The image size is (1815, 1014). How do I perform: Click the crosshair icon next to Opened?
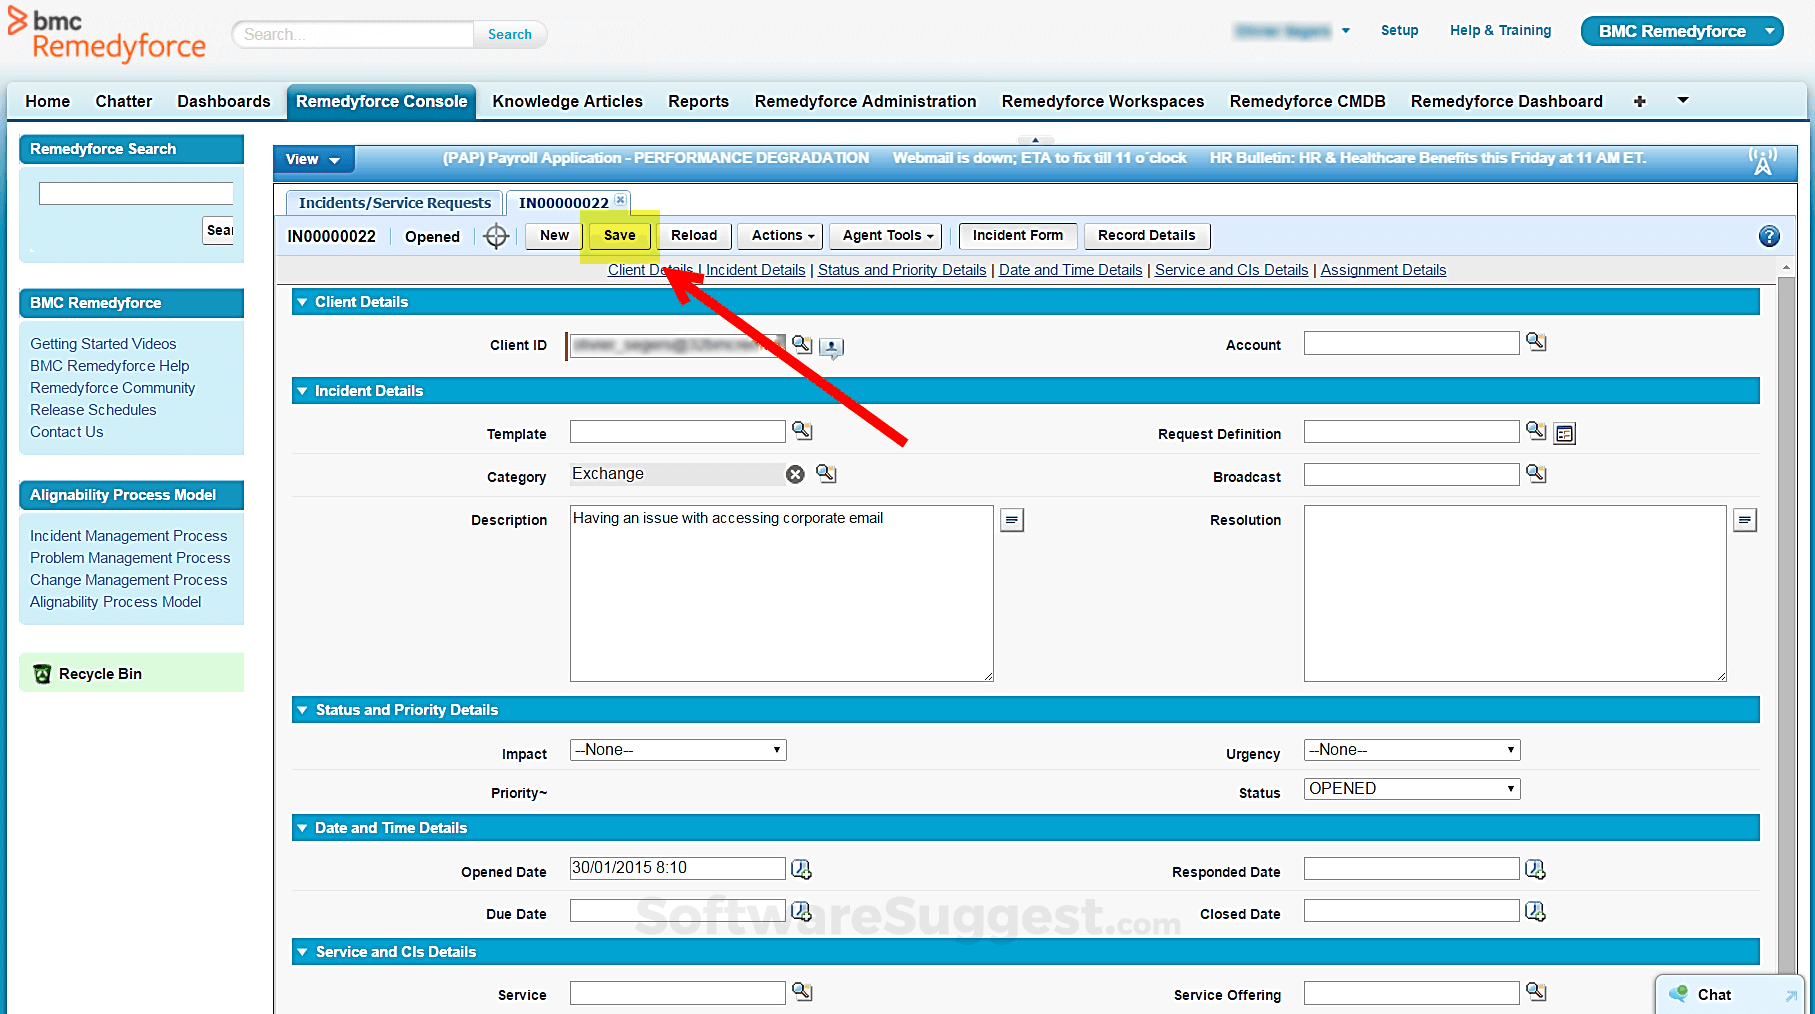coord(496,236)
